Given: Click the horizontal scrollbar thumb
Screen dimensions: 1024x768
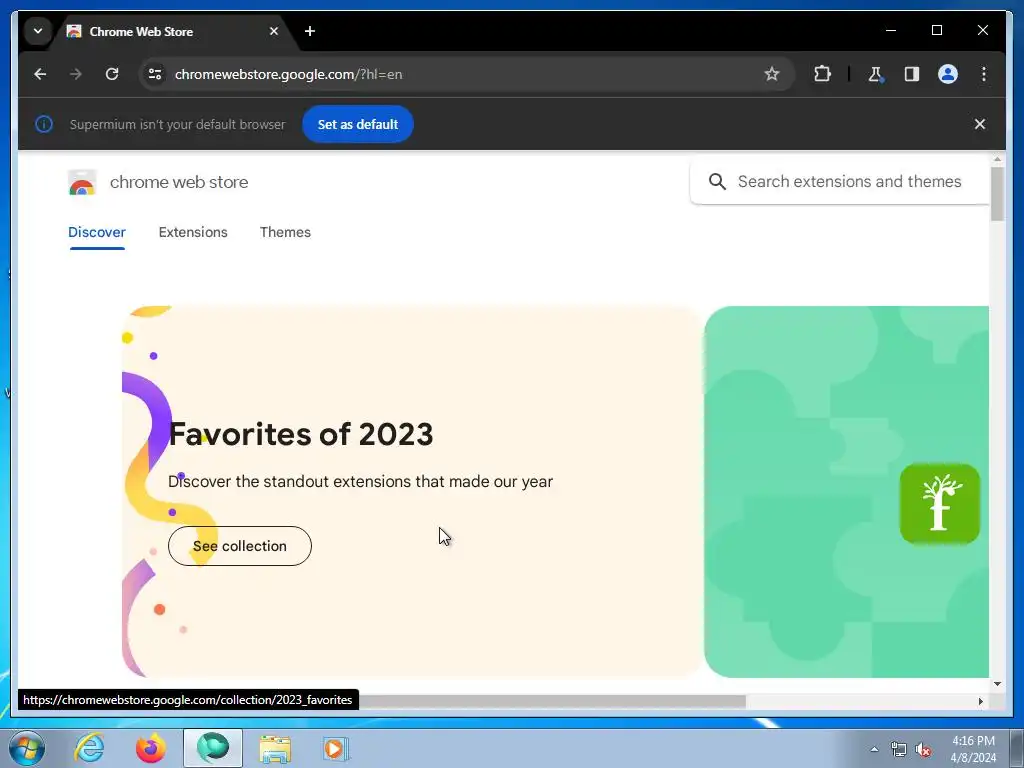Looking at the screenshot, I should pyautogui.click(x=552, y=701).
